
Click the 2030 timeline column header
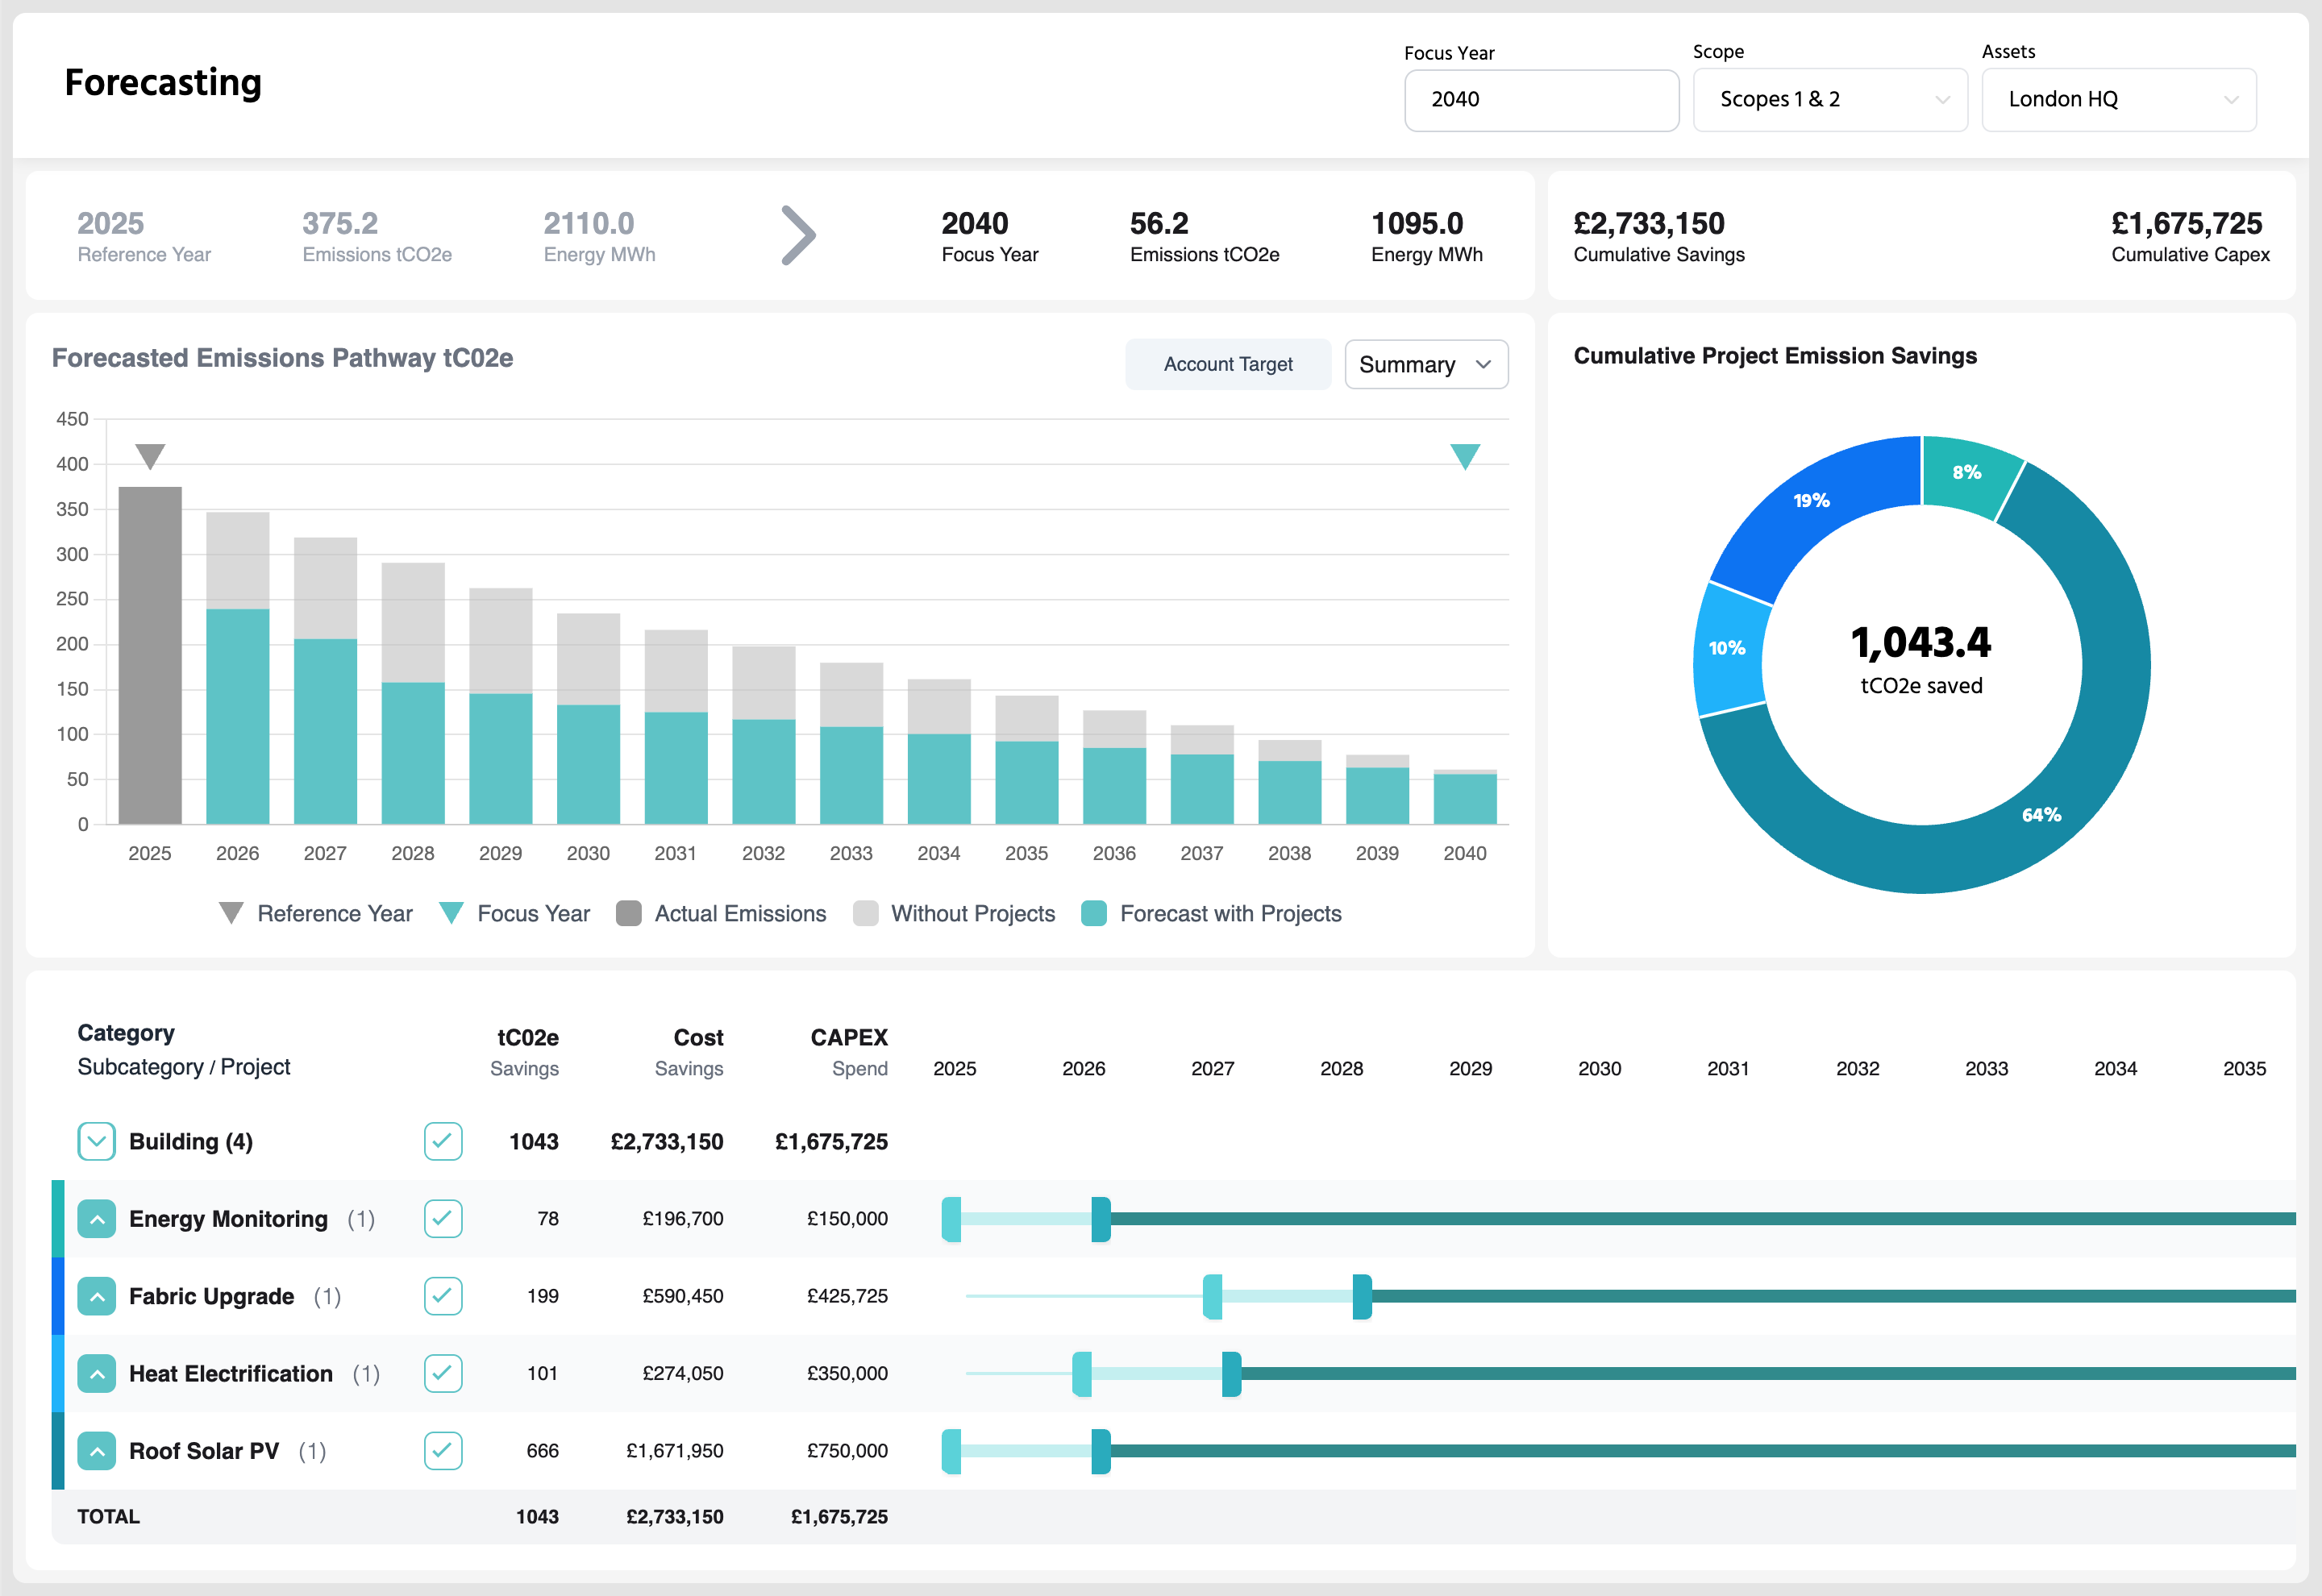(1599, 1068)
